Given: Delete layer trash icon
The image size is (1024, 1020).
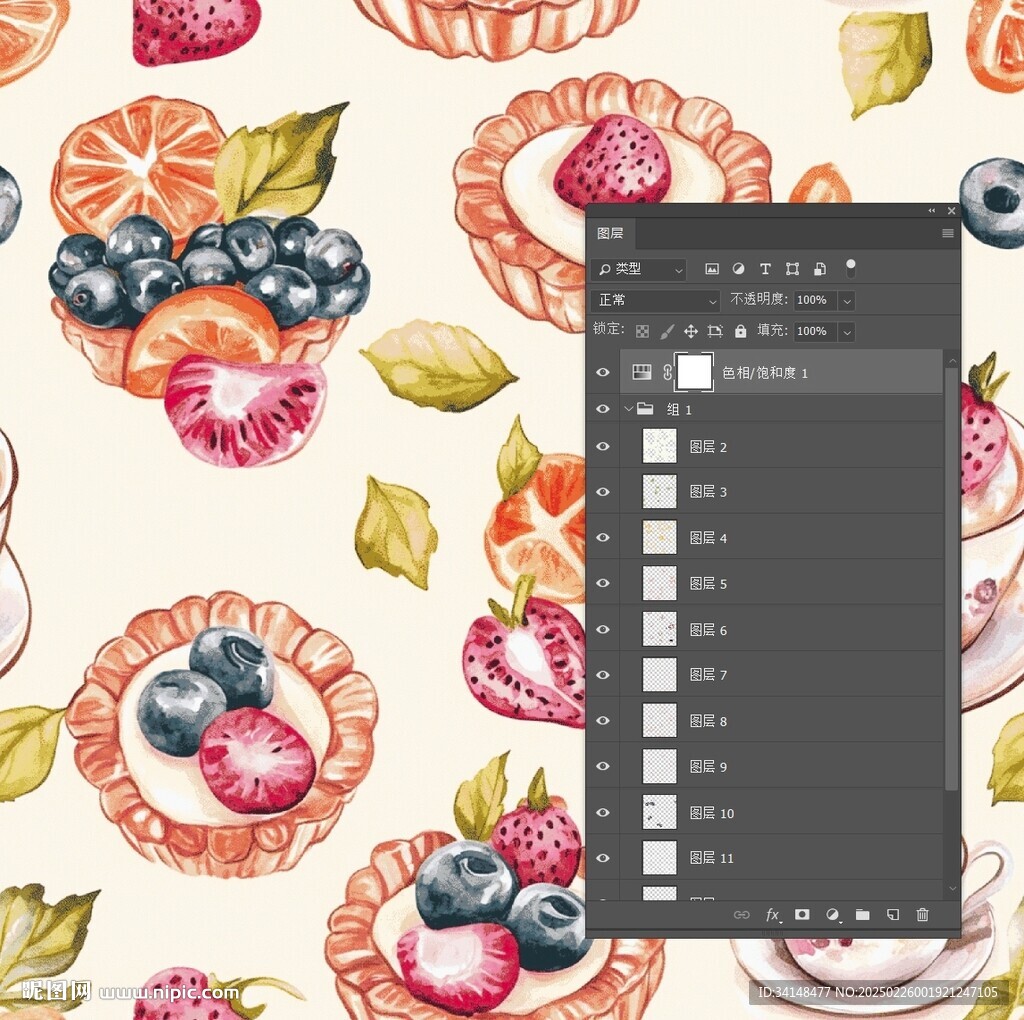Looking at the screenshot, I should [x=922, y=914].
